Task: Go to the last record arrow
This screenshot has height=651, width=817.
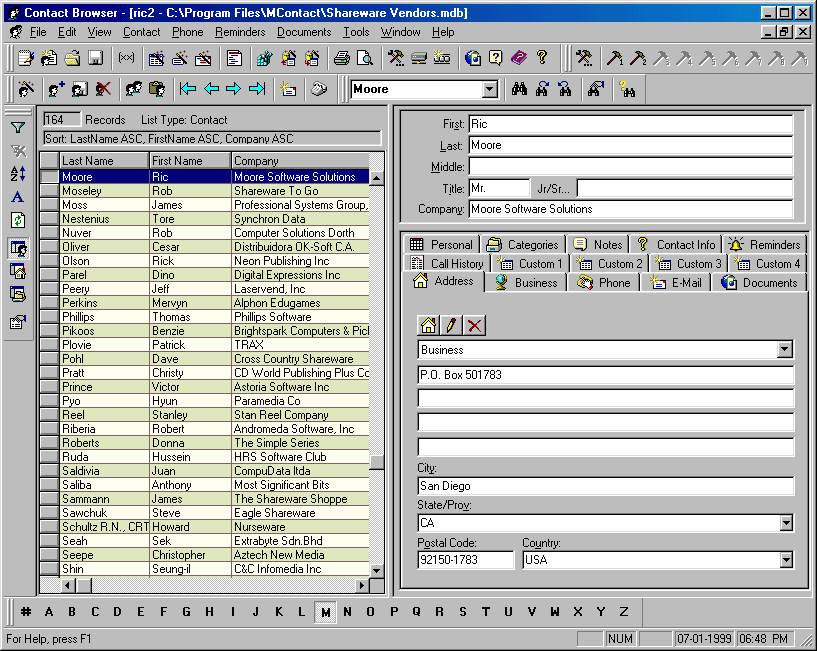Action: 257,89
